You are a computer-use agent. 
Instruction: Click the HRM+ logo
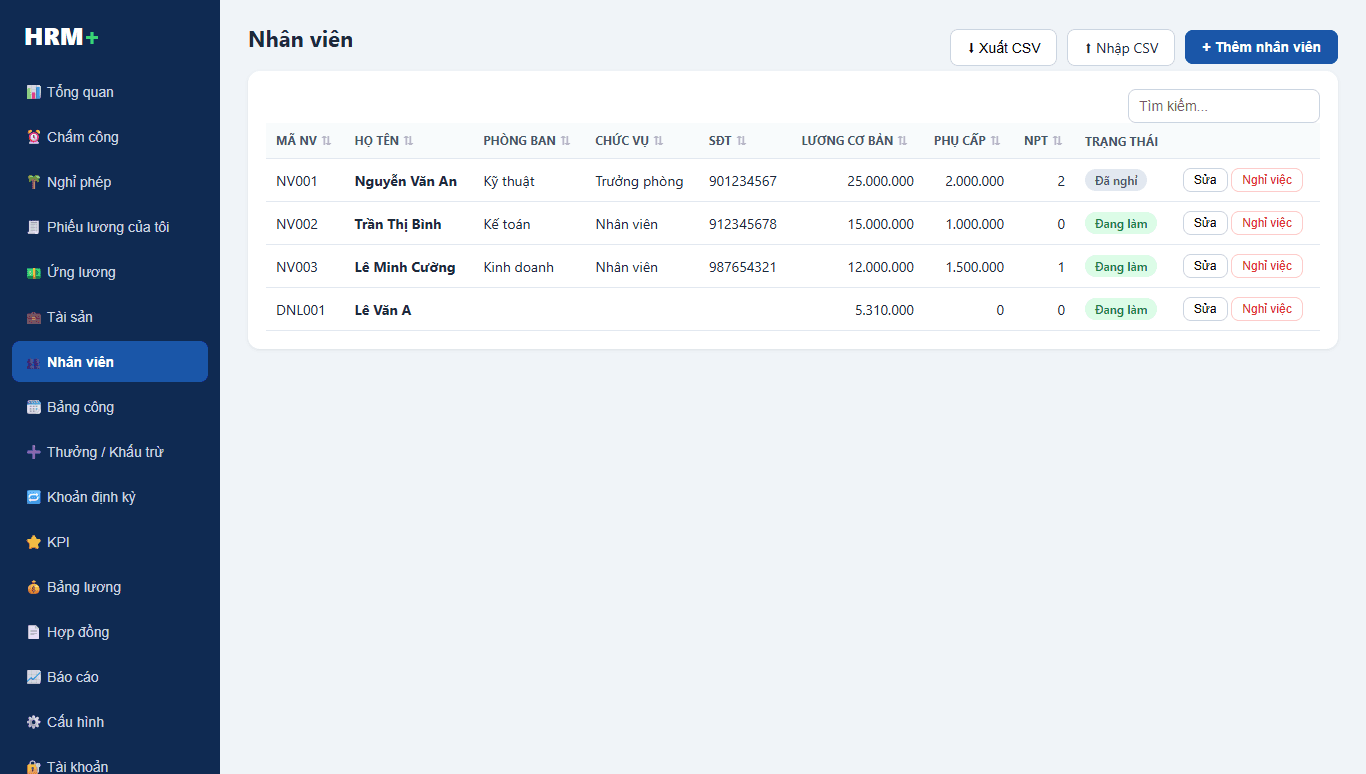[62, 37]
